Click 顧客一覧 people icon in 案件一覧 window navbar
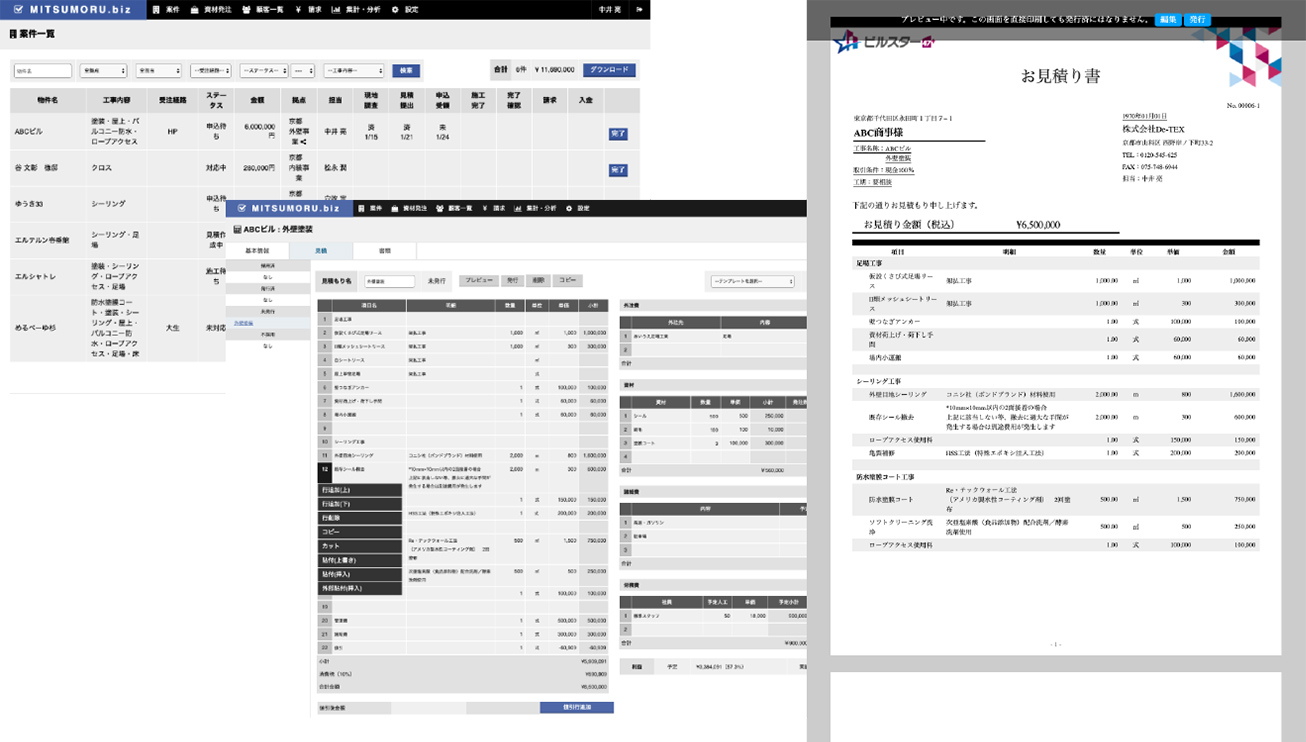 tap(247, 10)
